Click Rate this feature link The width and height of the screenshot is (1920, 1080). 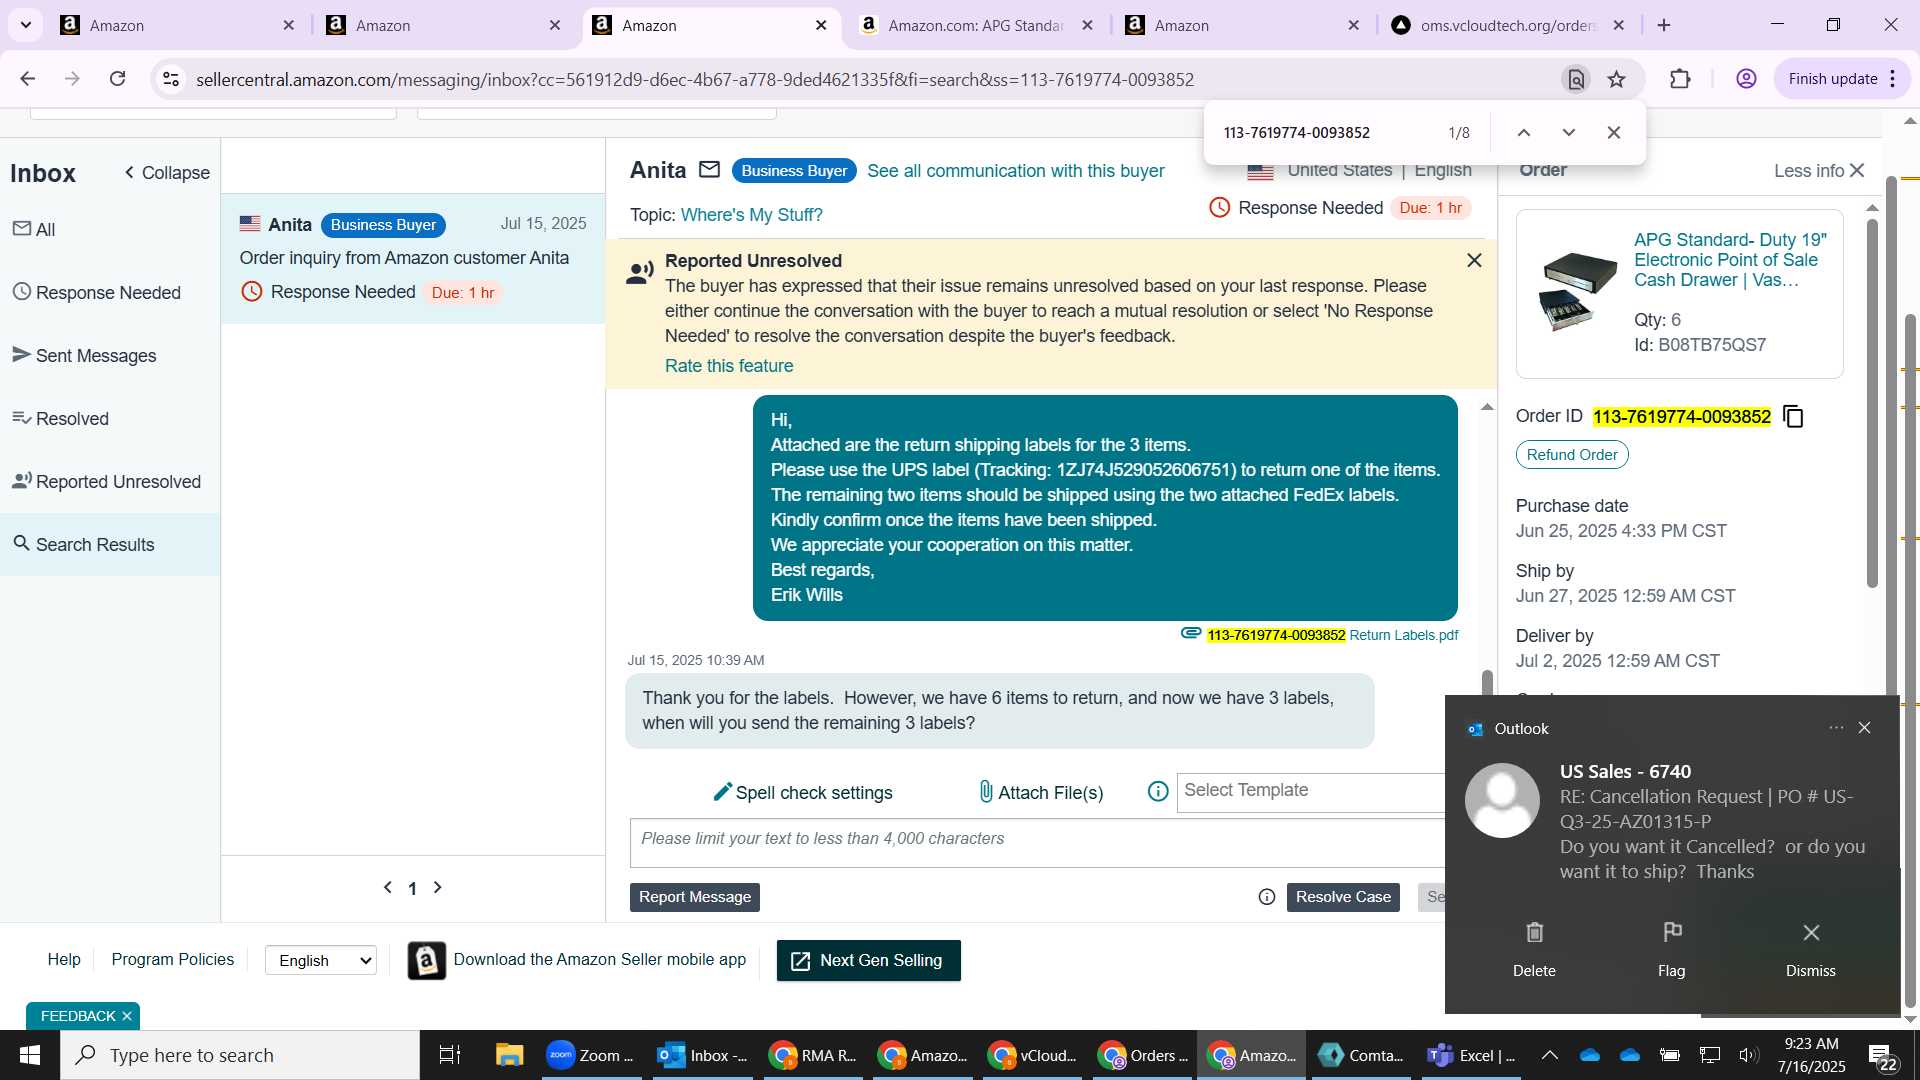729,366
